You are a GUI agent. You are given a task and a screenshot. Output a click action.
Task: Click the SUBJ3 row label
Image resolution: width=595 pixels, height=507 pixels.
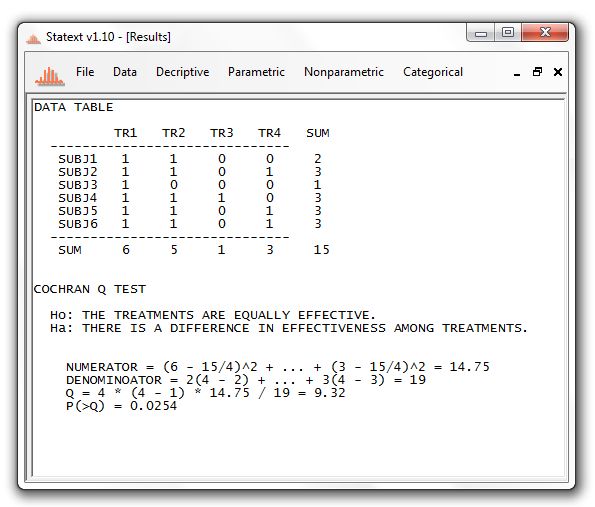[x=78, y=185]
